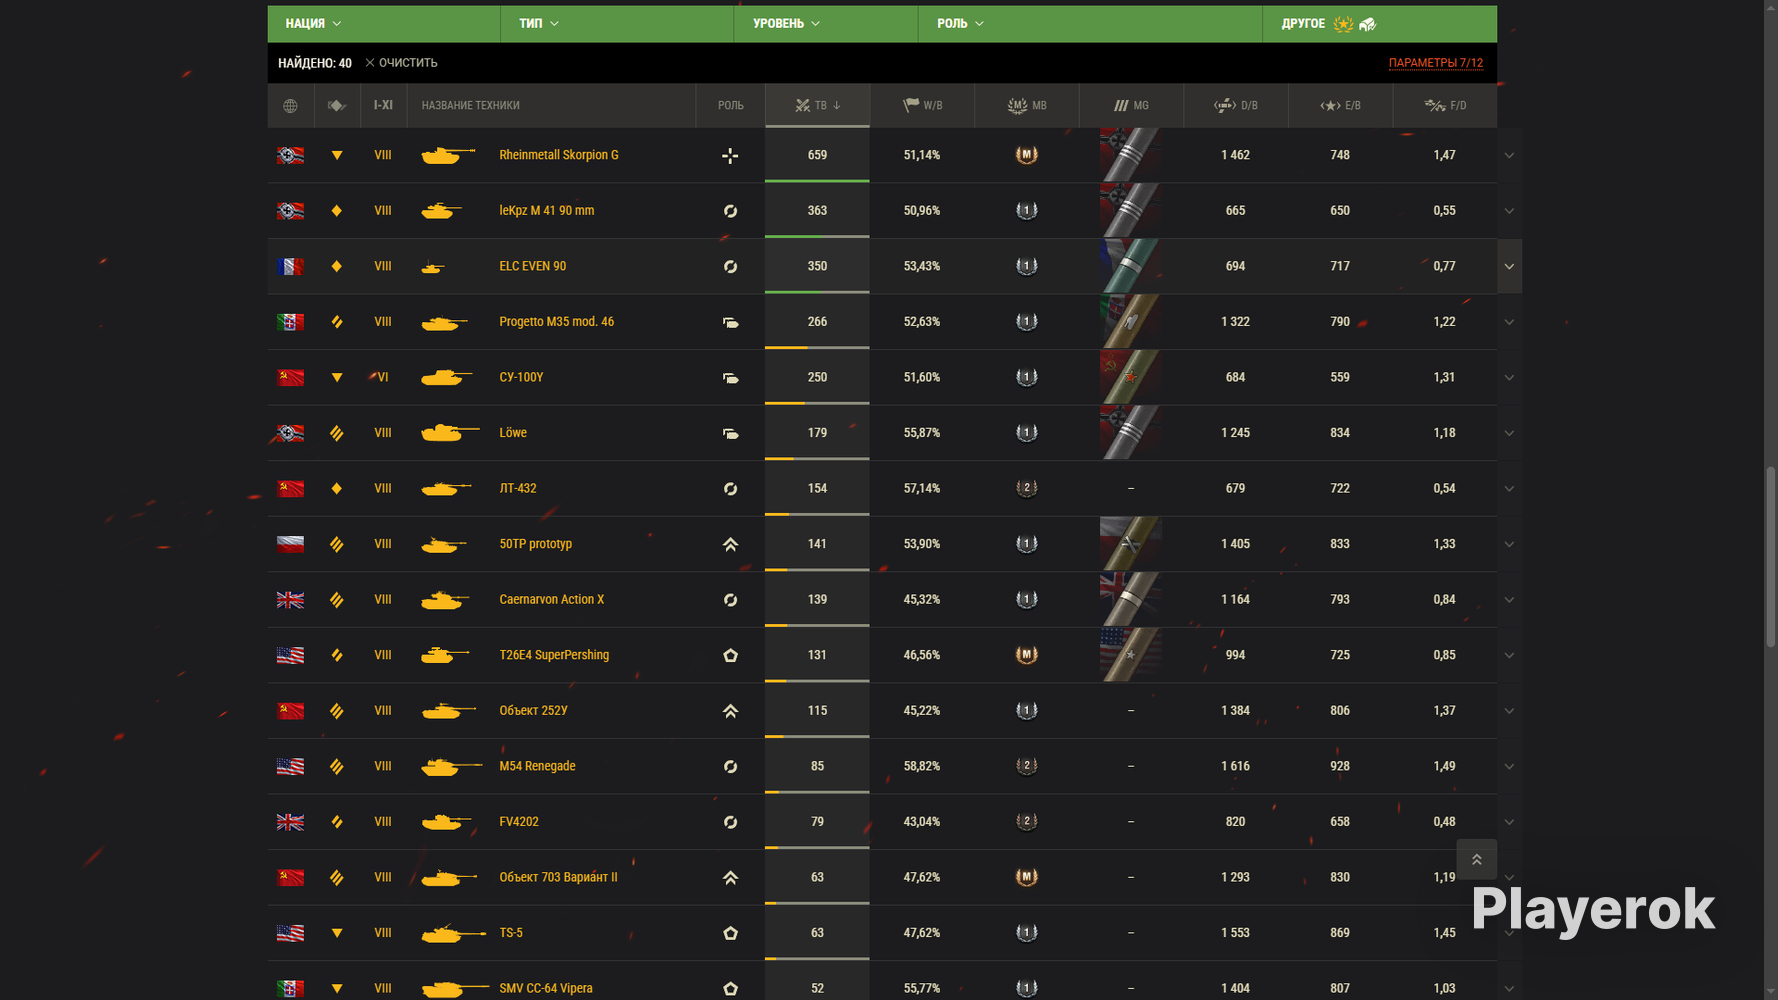The image size is (1778, 1000).
Task: Expand the Progetto M35 mod. 46 row
Action: click(x=1509, y=322)
